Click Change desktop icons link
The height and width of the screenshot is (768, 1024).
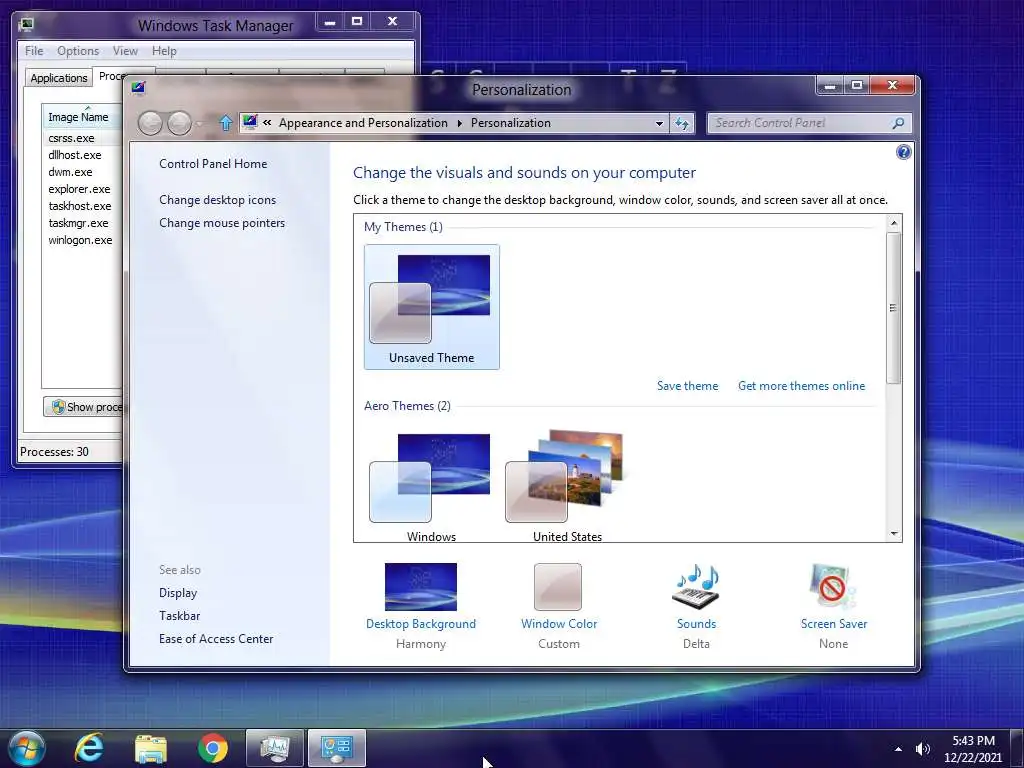tap(217, 200)
